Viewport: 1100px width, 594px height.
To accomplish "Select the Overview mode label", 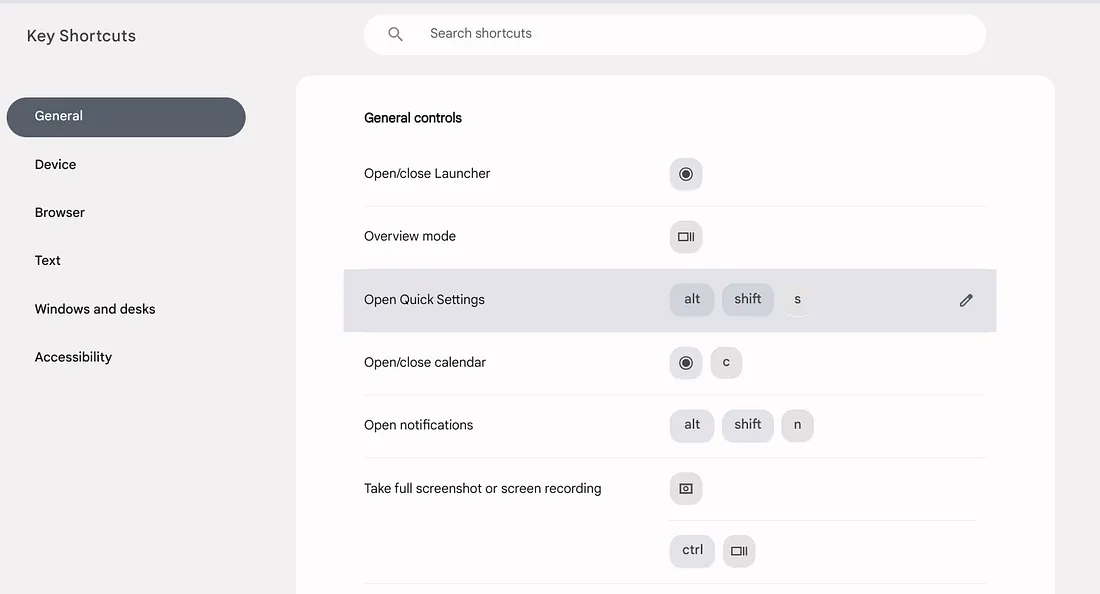I will 410,236.
